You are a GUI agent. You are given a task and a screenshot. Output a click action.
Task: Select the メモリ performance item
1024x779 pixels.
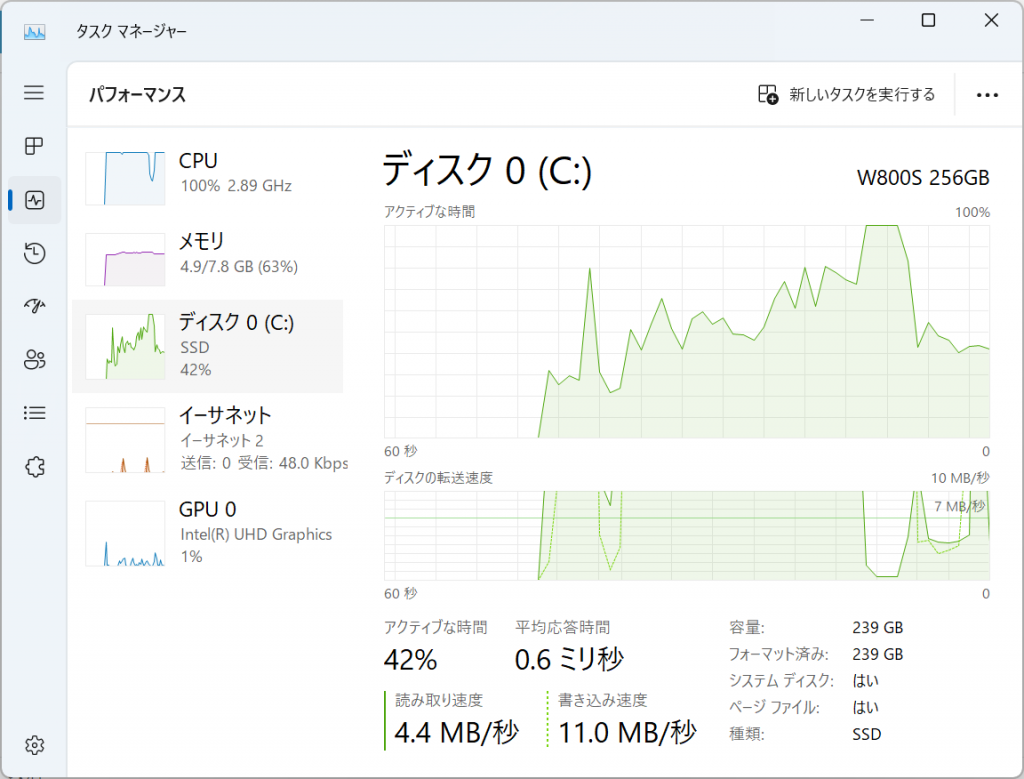208,259
